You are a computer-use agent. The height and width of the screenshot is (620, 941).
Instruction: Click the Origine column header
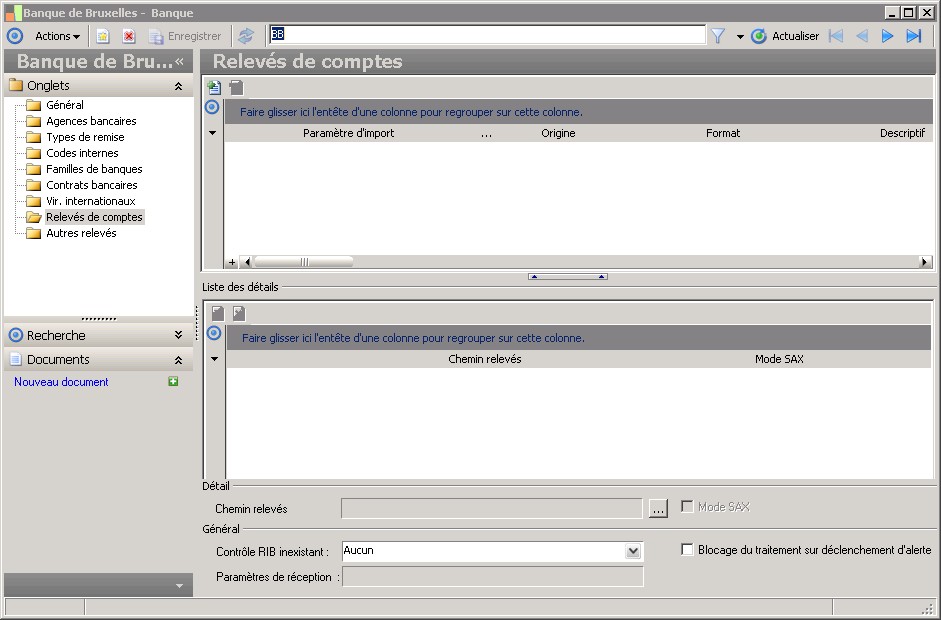(558, 133)
